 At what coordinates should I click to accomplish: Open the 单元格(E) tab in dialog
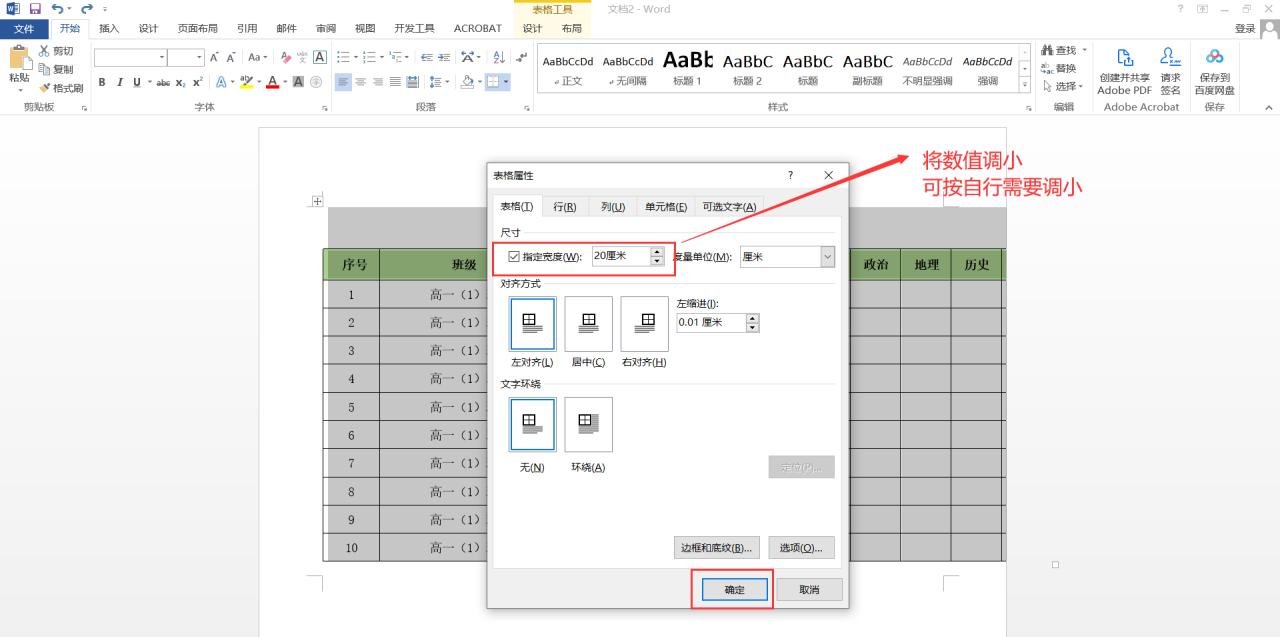pos(666,207)
